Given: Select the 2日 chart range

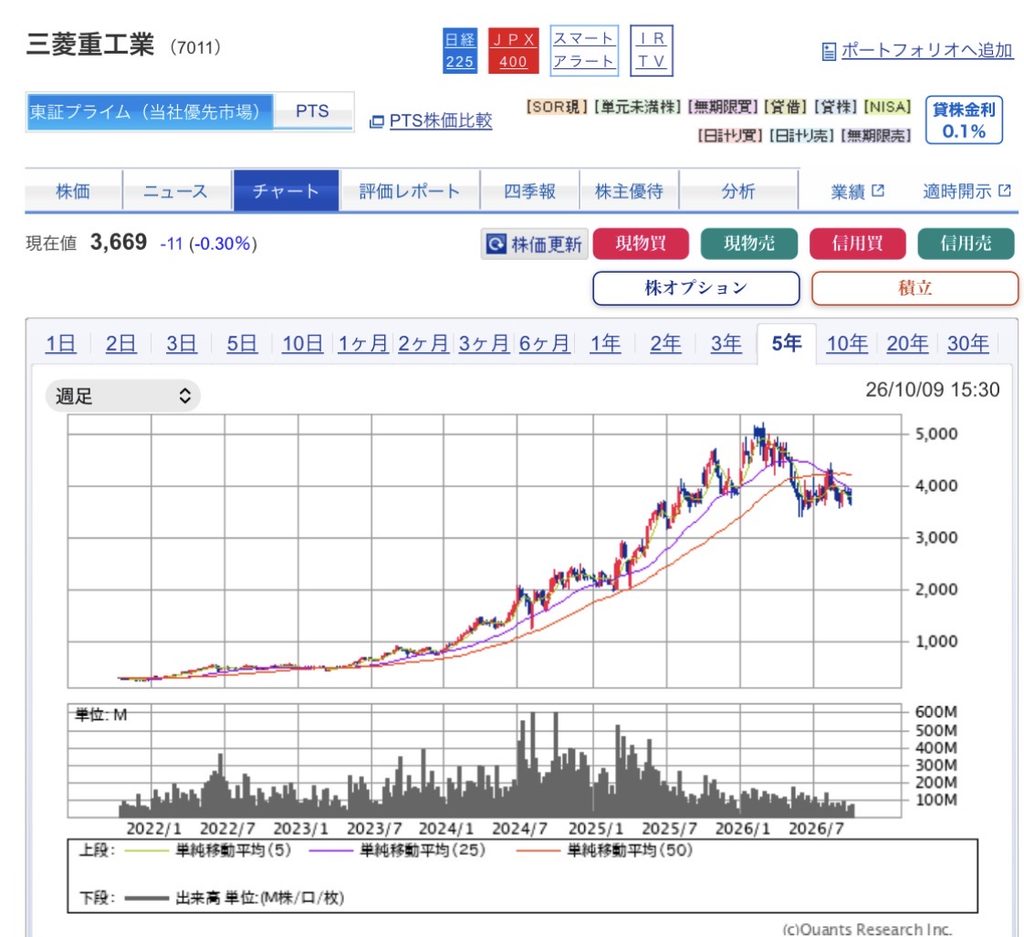Looking at the screenshot, I should click(x=121, y=343).
